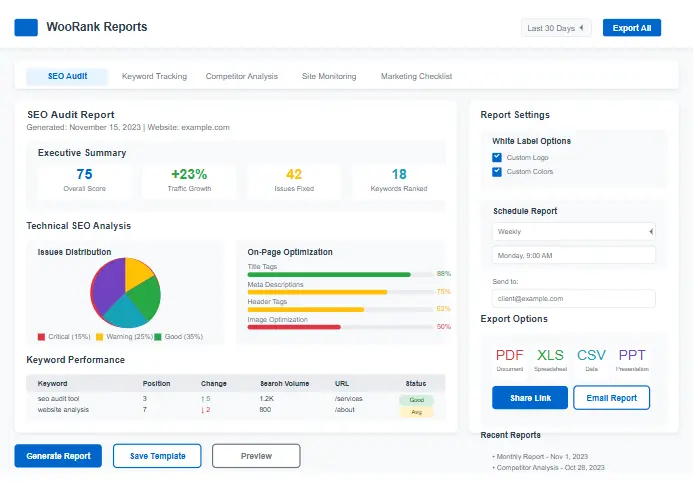This screenshot has width=693, height=493.
Task: Toggle the Custom Colors checkbox
Action: click(497, 172)
